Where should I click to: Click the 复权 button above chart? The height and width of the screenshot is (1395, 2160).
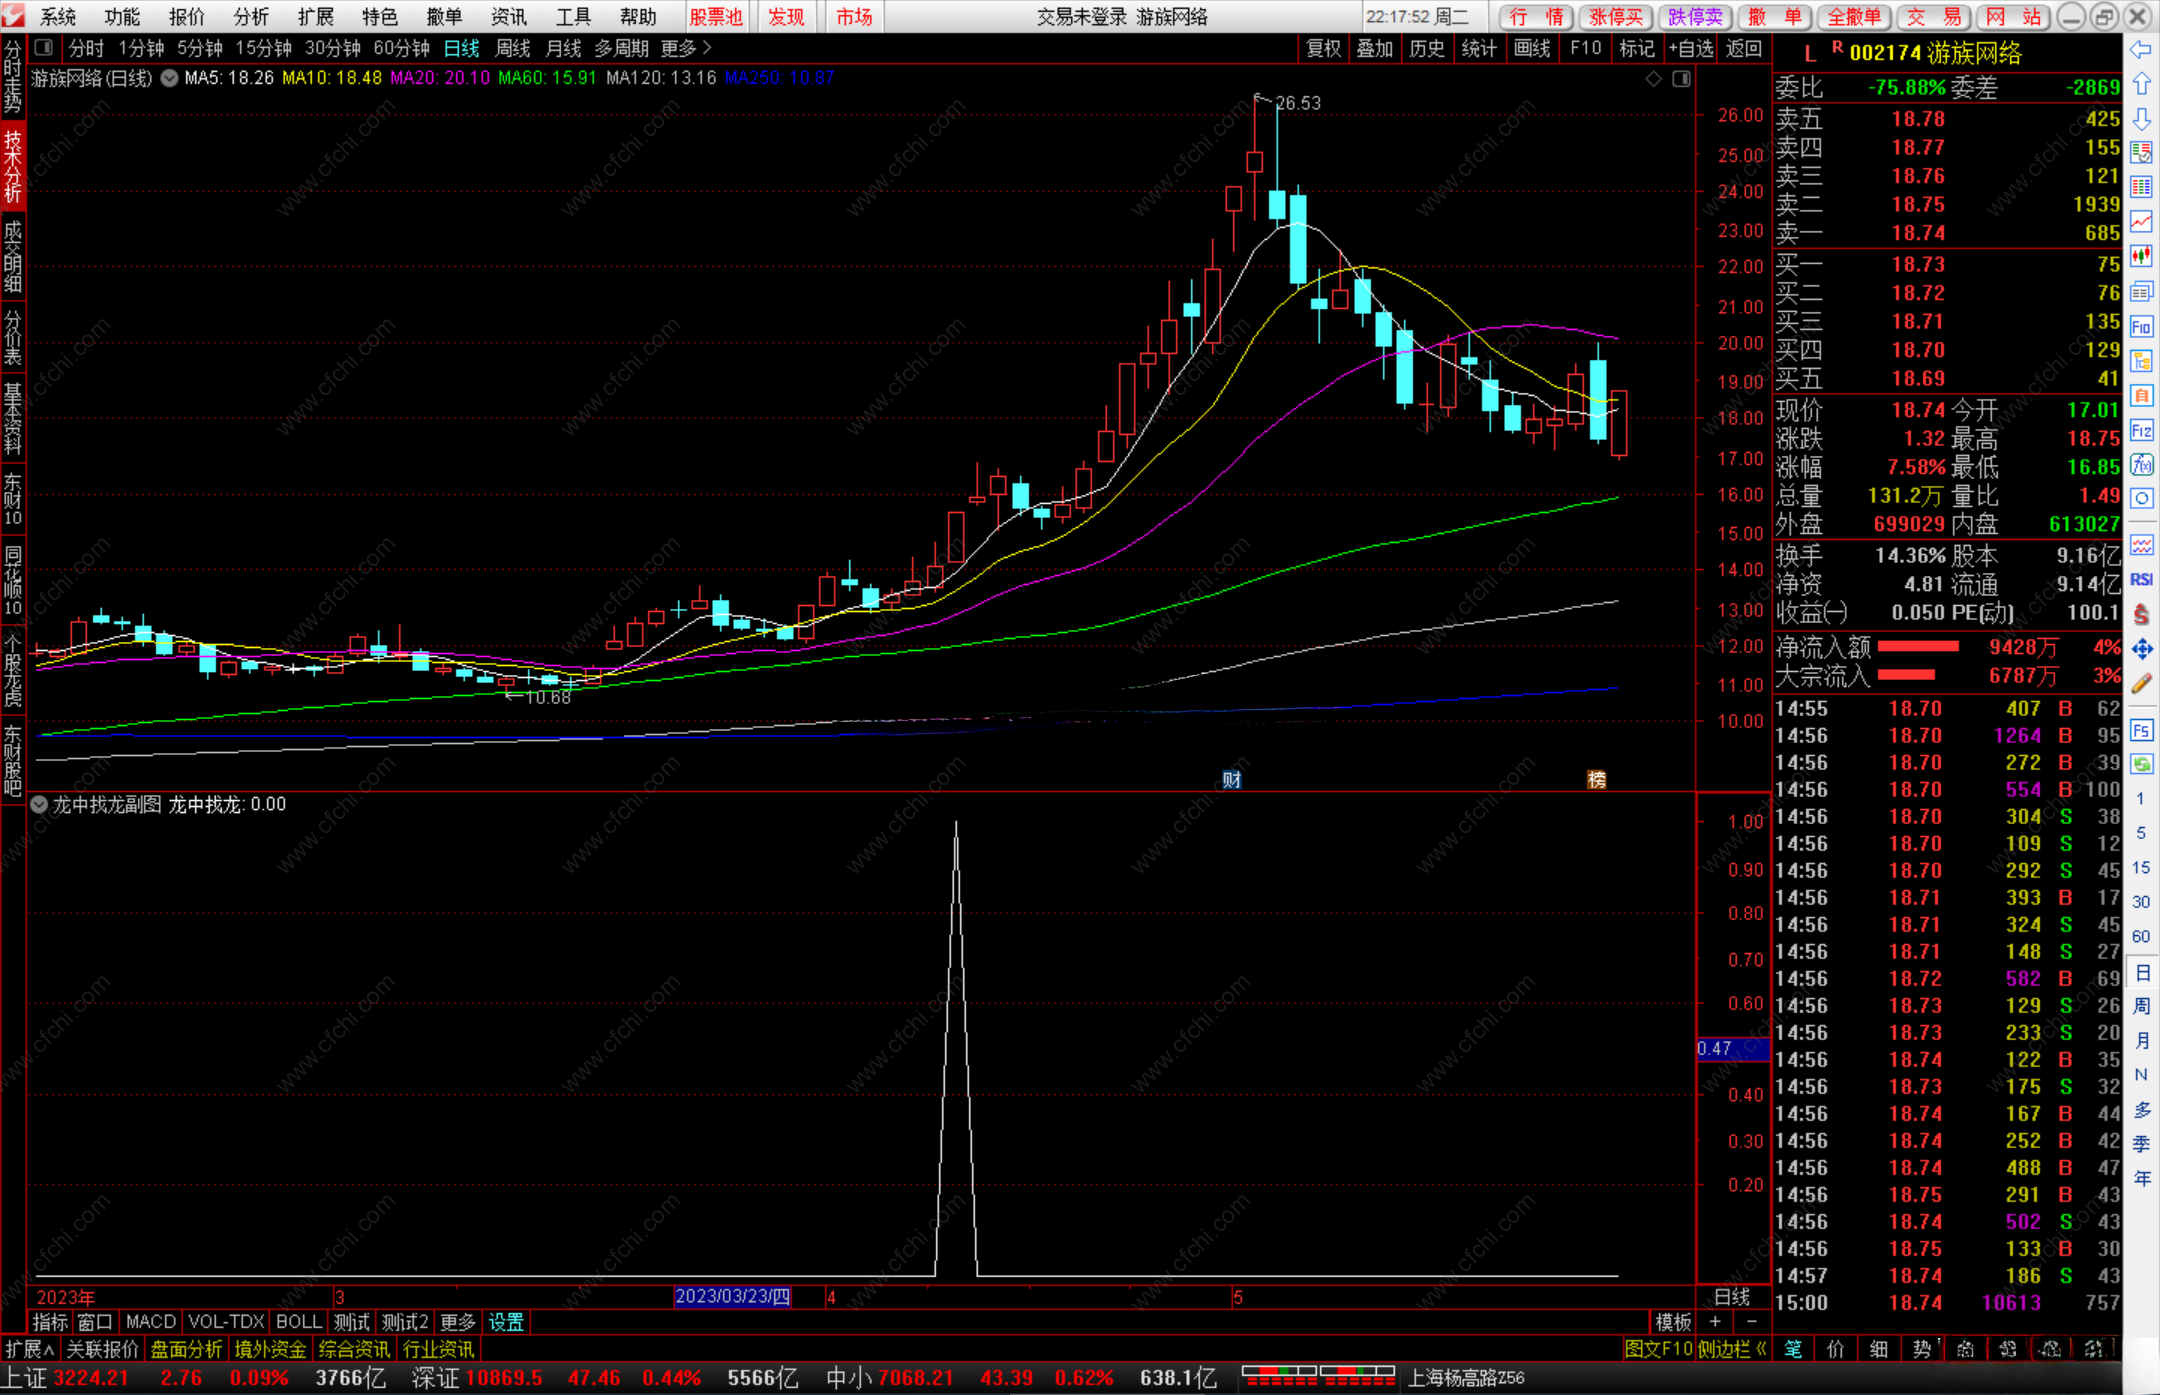coord(1323,48)
